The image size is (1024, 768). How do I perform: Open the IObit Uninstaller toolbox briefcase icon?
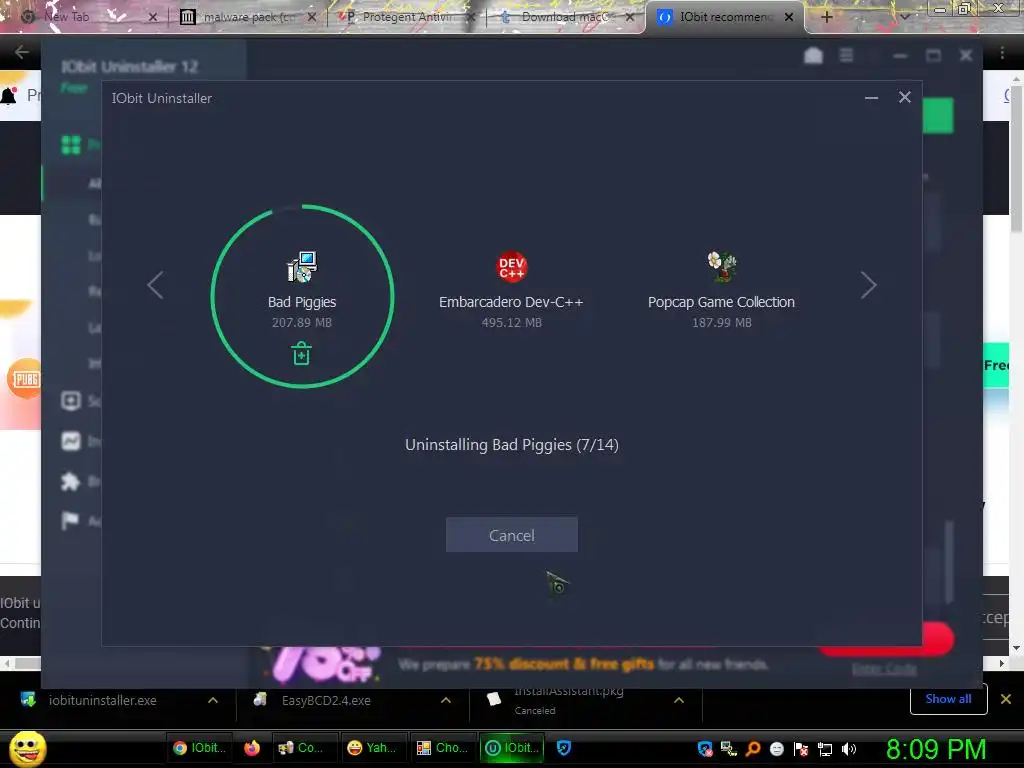[x=813, y=56]
